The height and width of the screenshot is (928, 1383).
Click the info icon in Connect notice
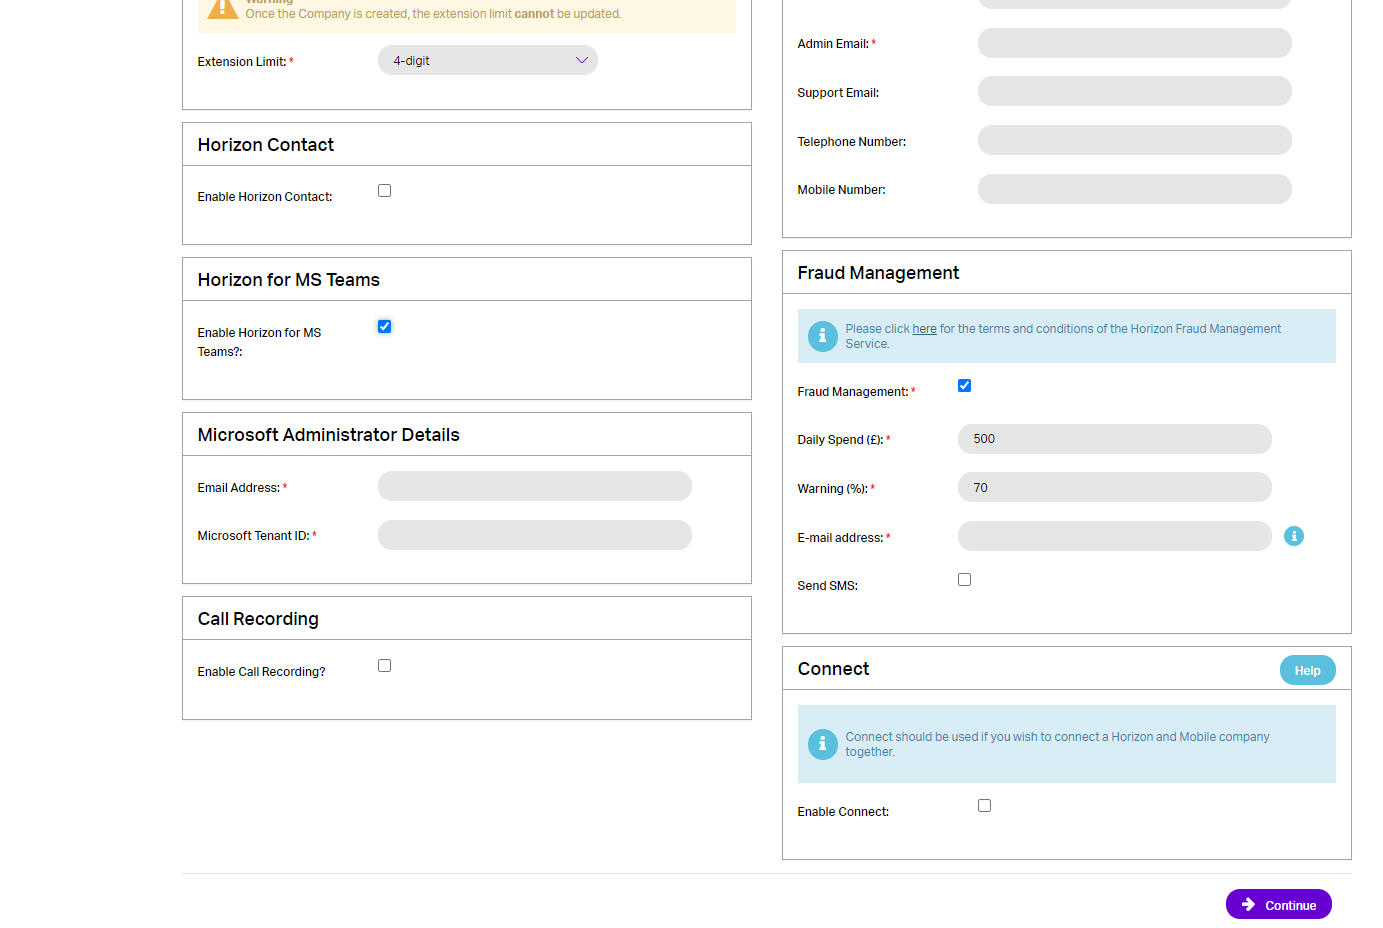(x=822, y=744)
